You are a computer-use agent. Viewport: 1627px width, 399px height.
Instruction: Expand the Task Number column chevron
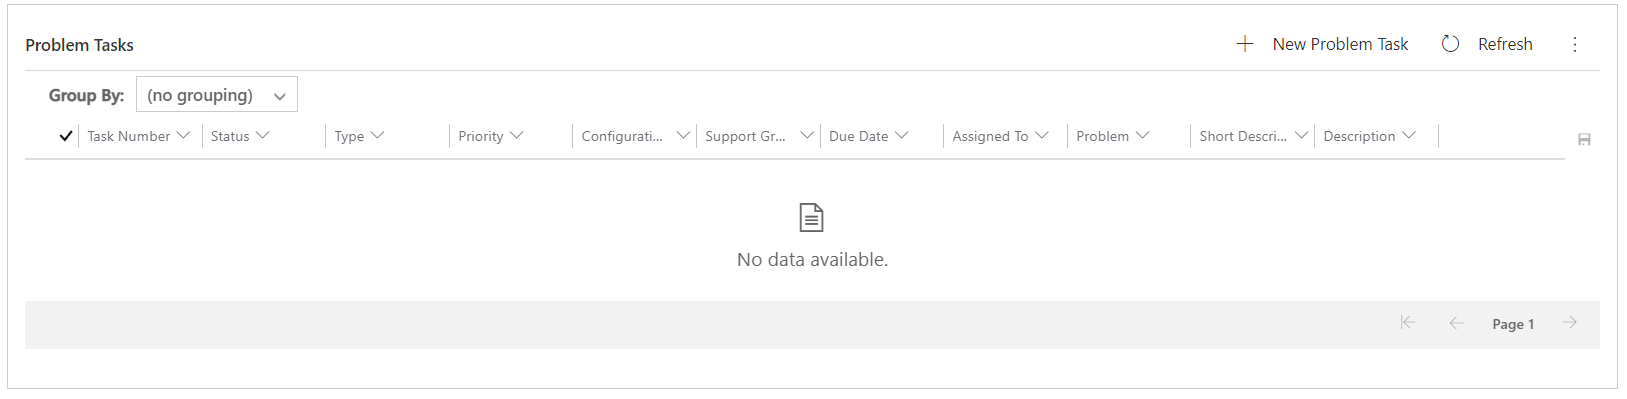point(183,135)
